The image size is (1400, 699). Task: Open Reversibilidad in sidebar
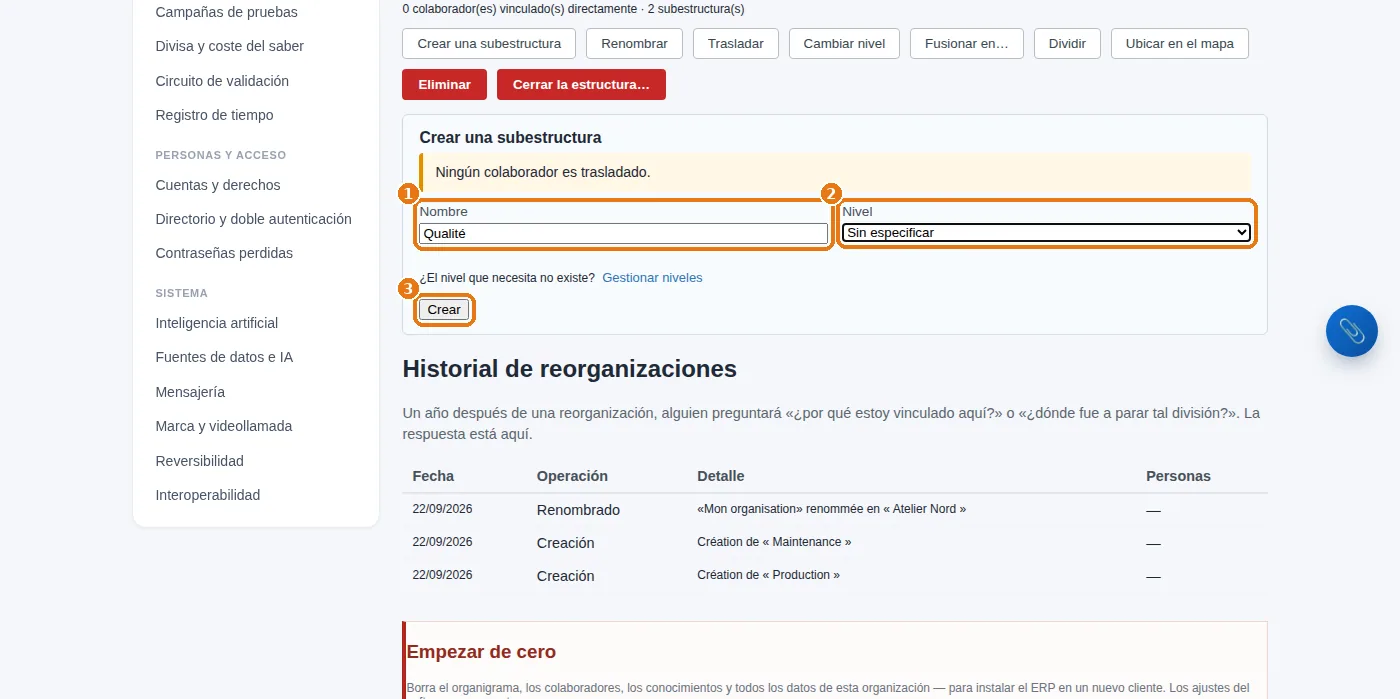(200, 461)
